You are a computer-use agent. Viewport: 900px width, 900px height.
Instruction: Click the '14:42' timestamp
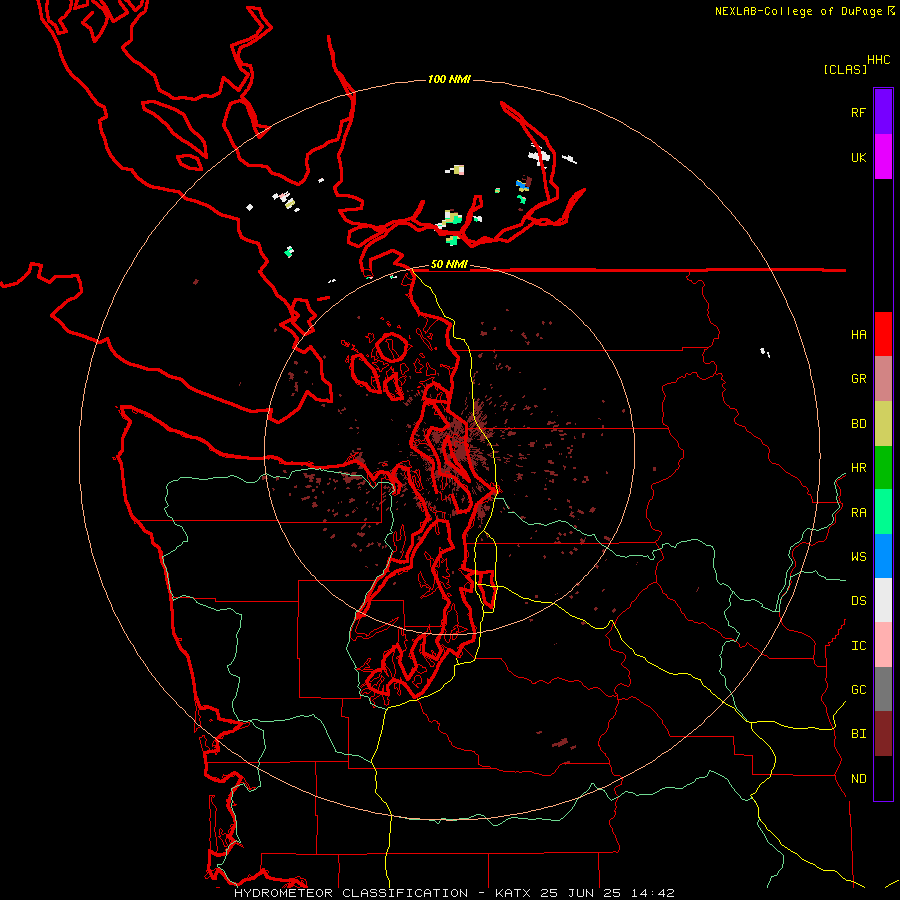click(653, 893)
